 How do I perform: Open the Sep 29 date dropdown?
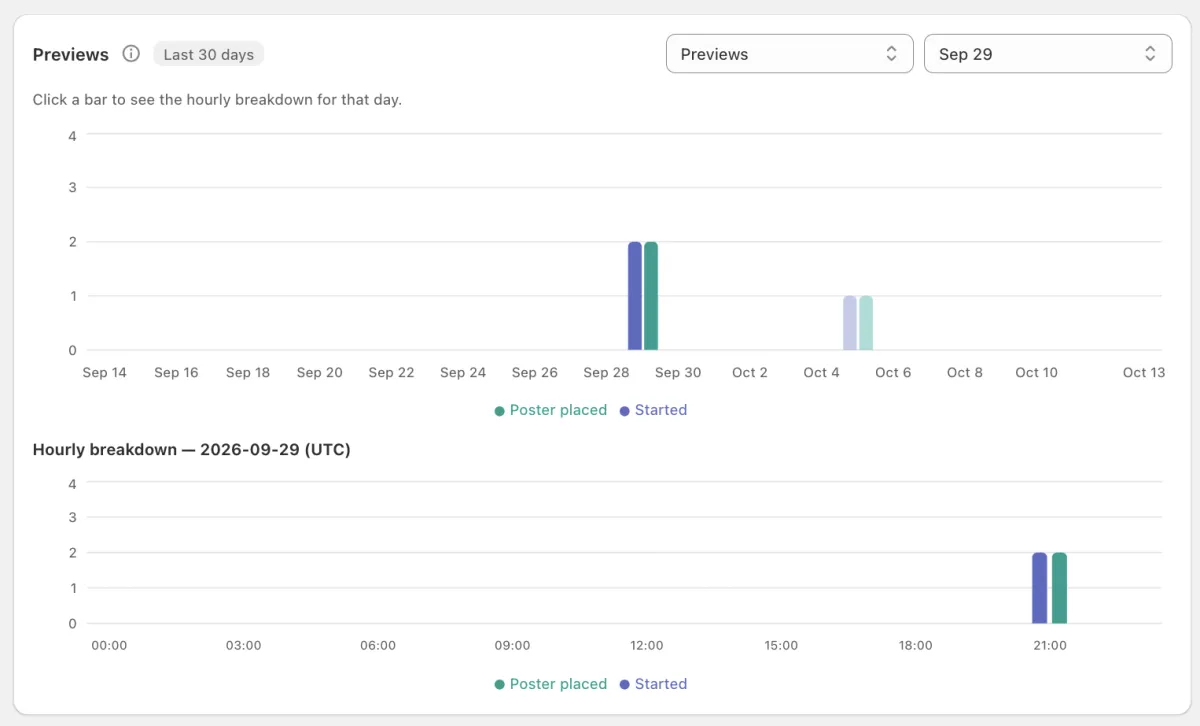[1048, 54]
